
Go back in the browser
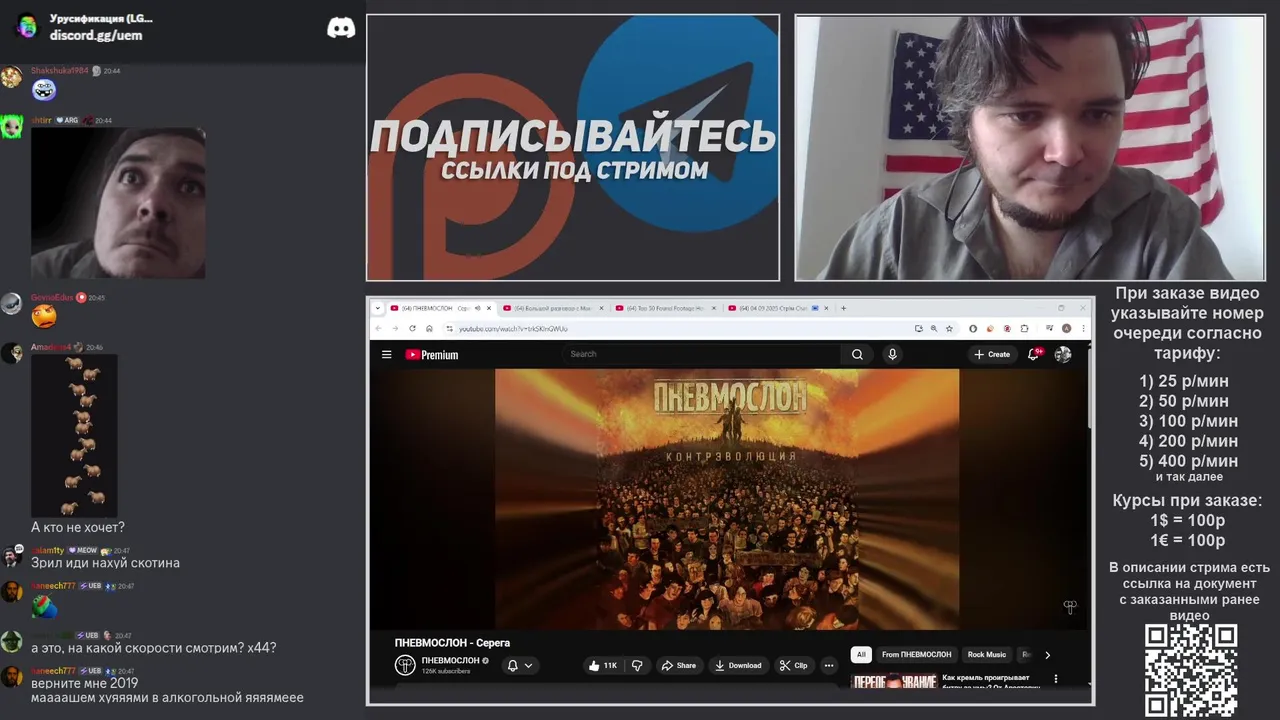[379, 328]
